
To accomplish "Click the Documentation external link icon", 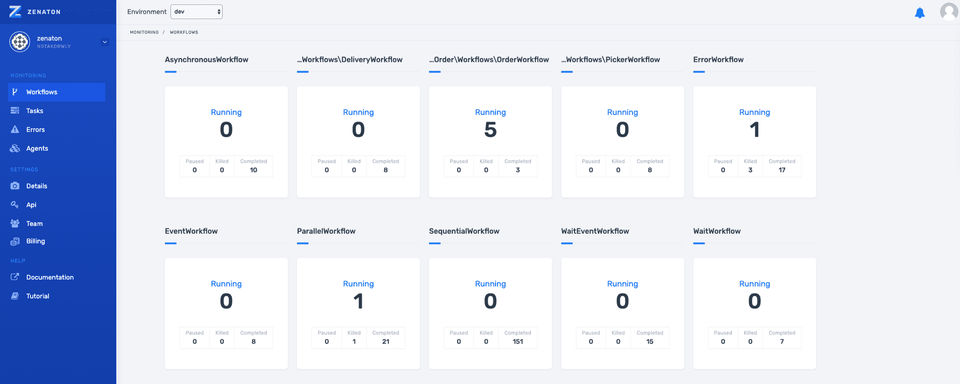I will (15, 277).
